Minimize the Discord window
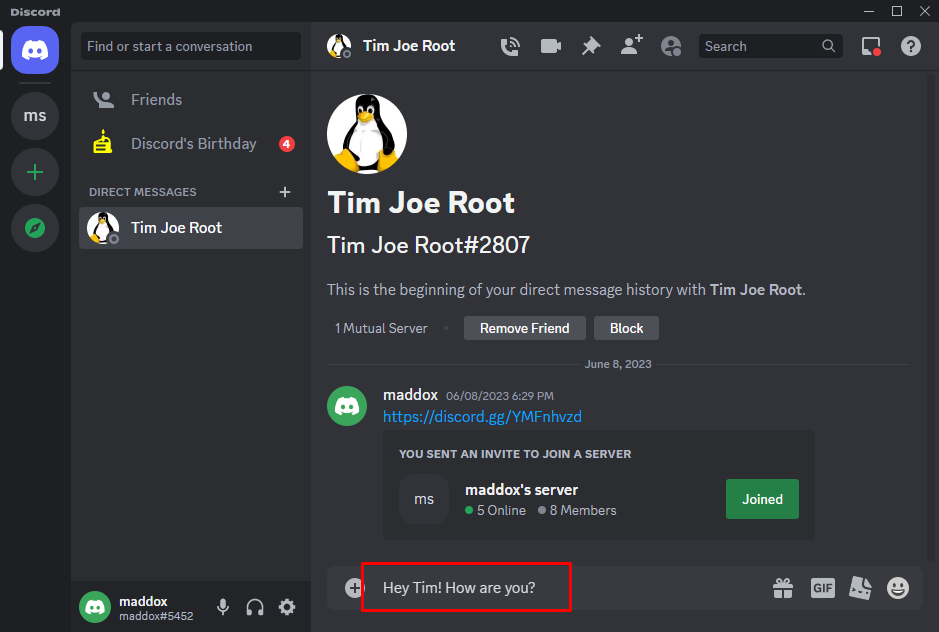The height and width of the screenshot is (632, 939). [869, 11]
